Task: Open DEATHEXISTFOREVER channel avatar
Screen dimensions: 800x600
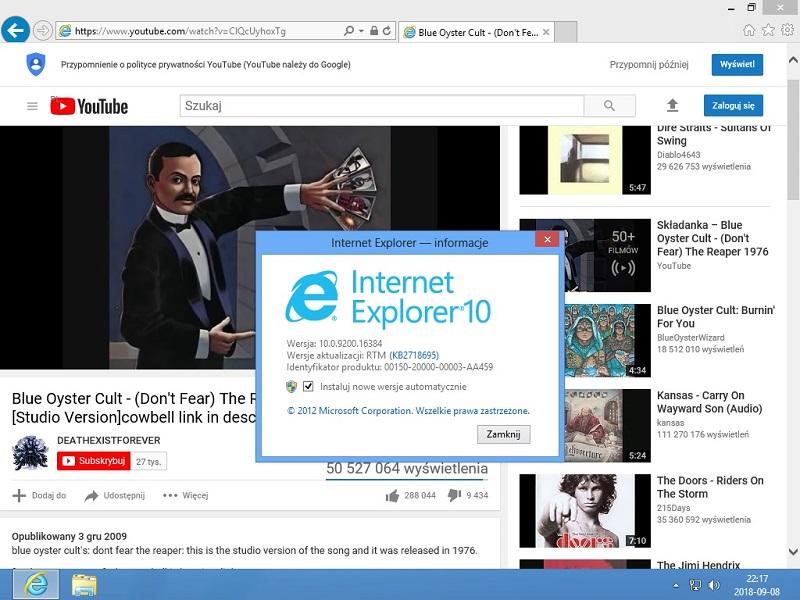Action: 30,453
